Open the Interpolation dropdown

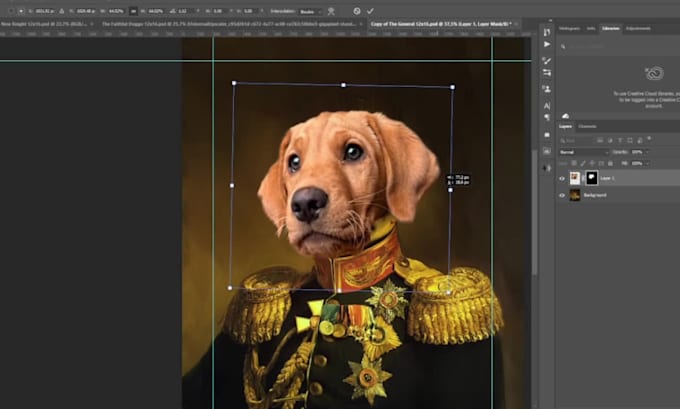coord(311,12)
